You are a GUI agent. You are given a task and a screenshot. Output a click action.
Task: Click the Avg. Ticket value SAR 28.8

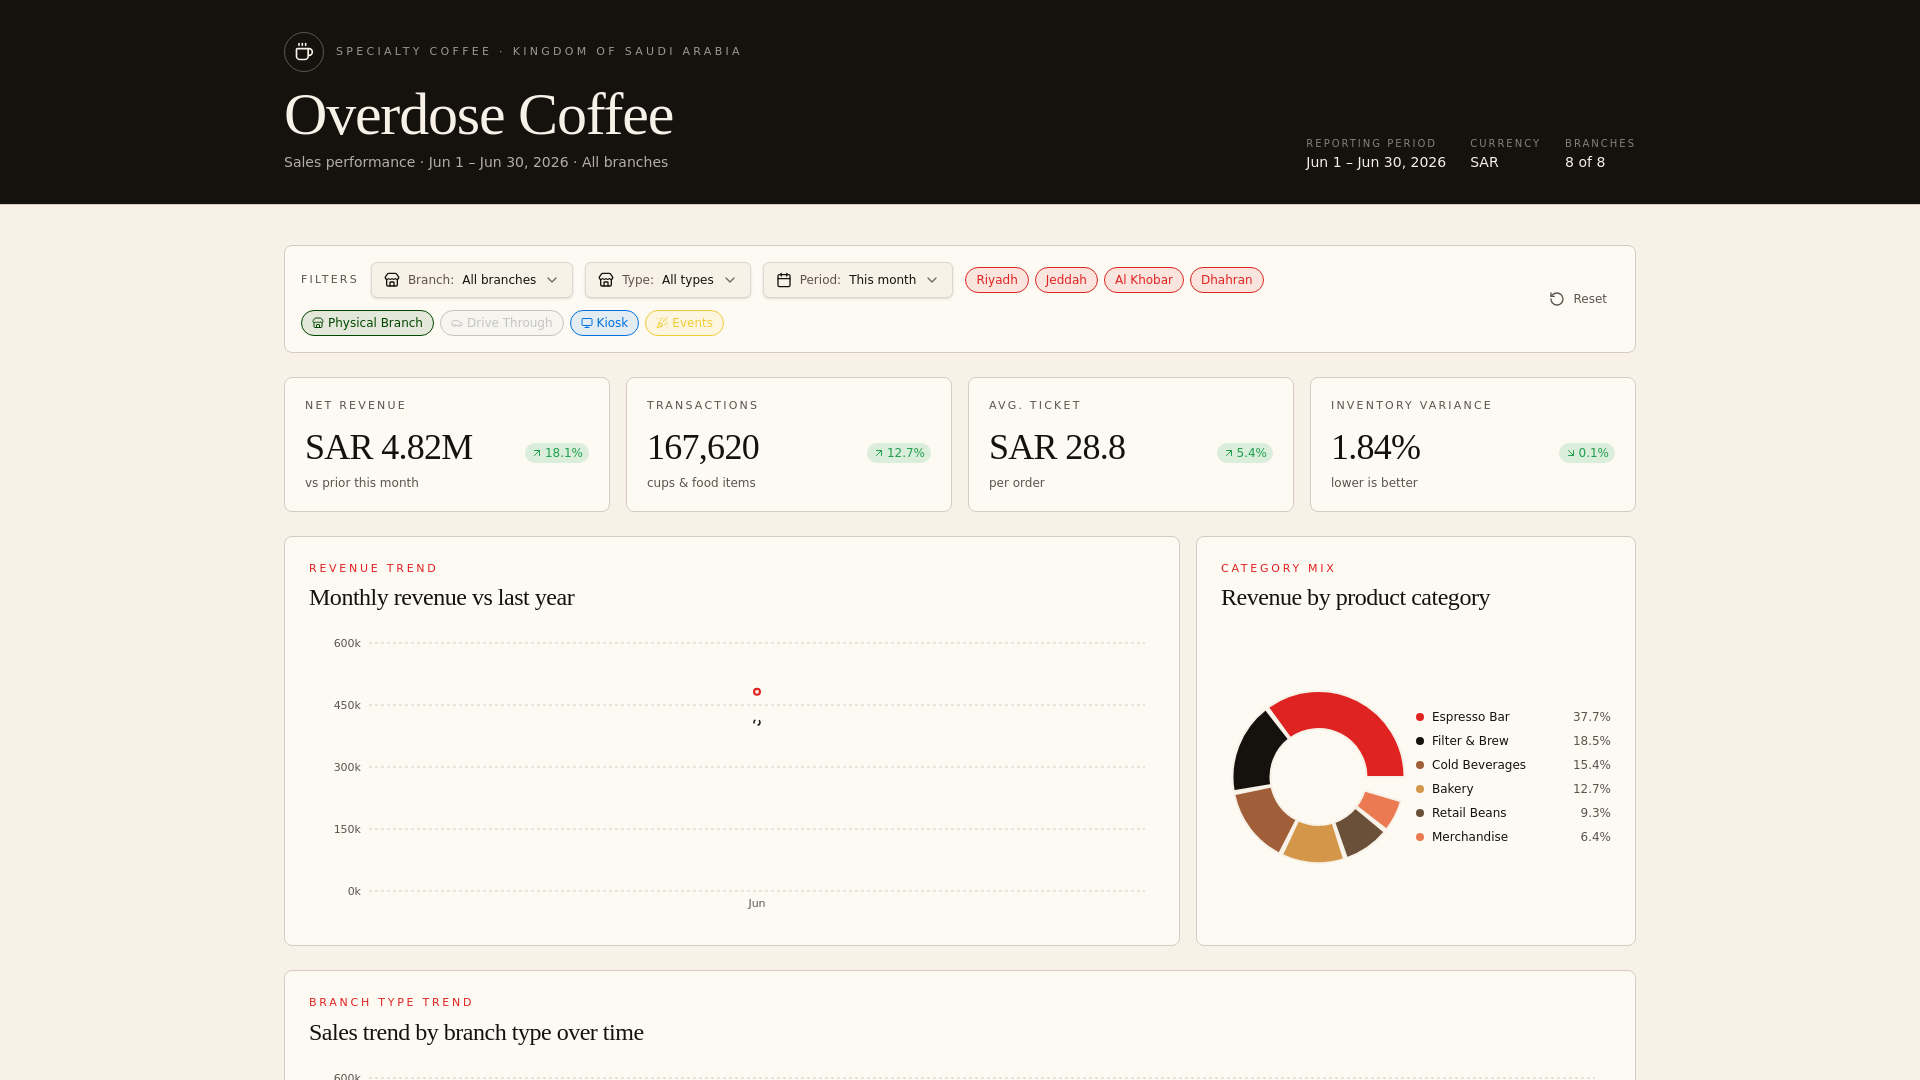1057,447
